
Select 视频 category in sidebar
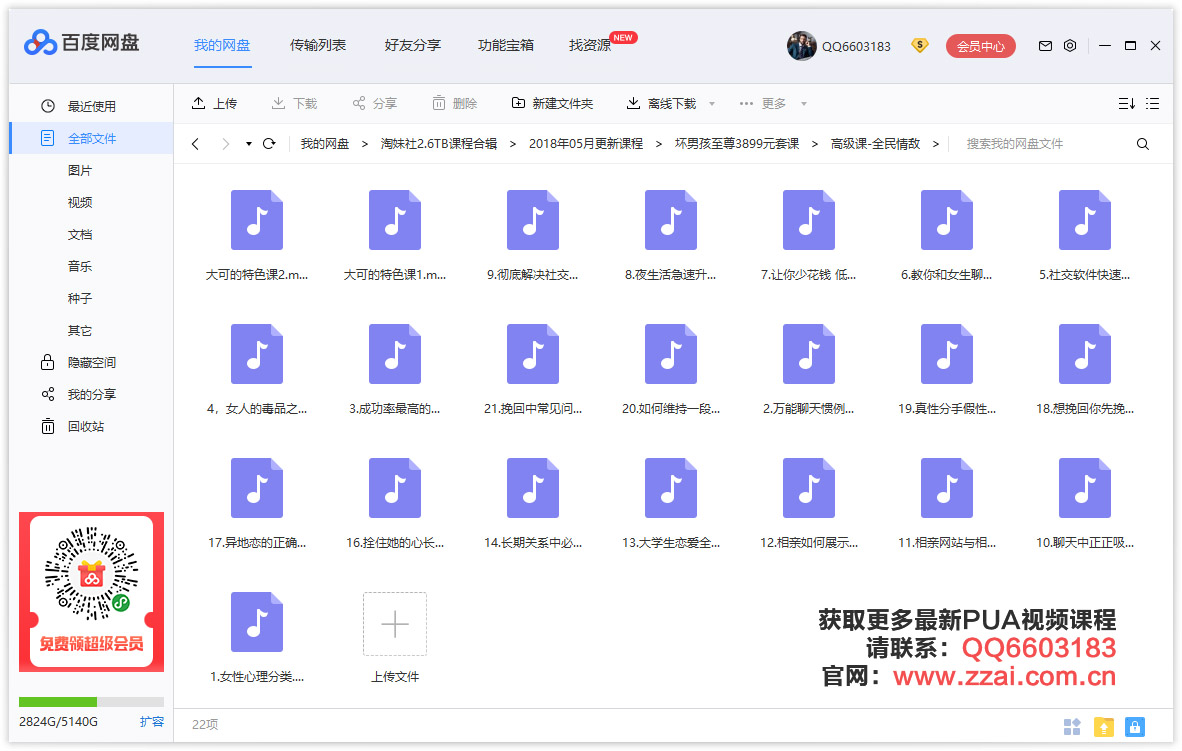(80, 203)
